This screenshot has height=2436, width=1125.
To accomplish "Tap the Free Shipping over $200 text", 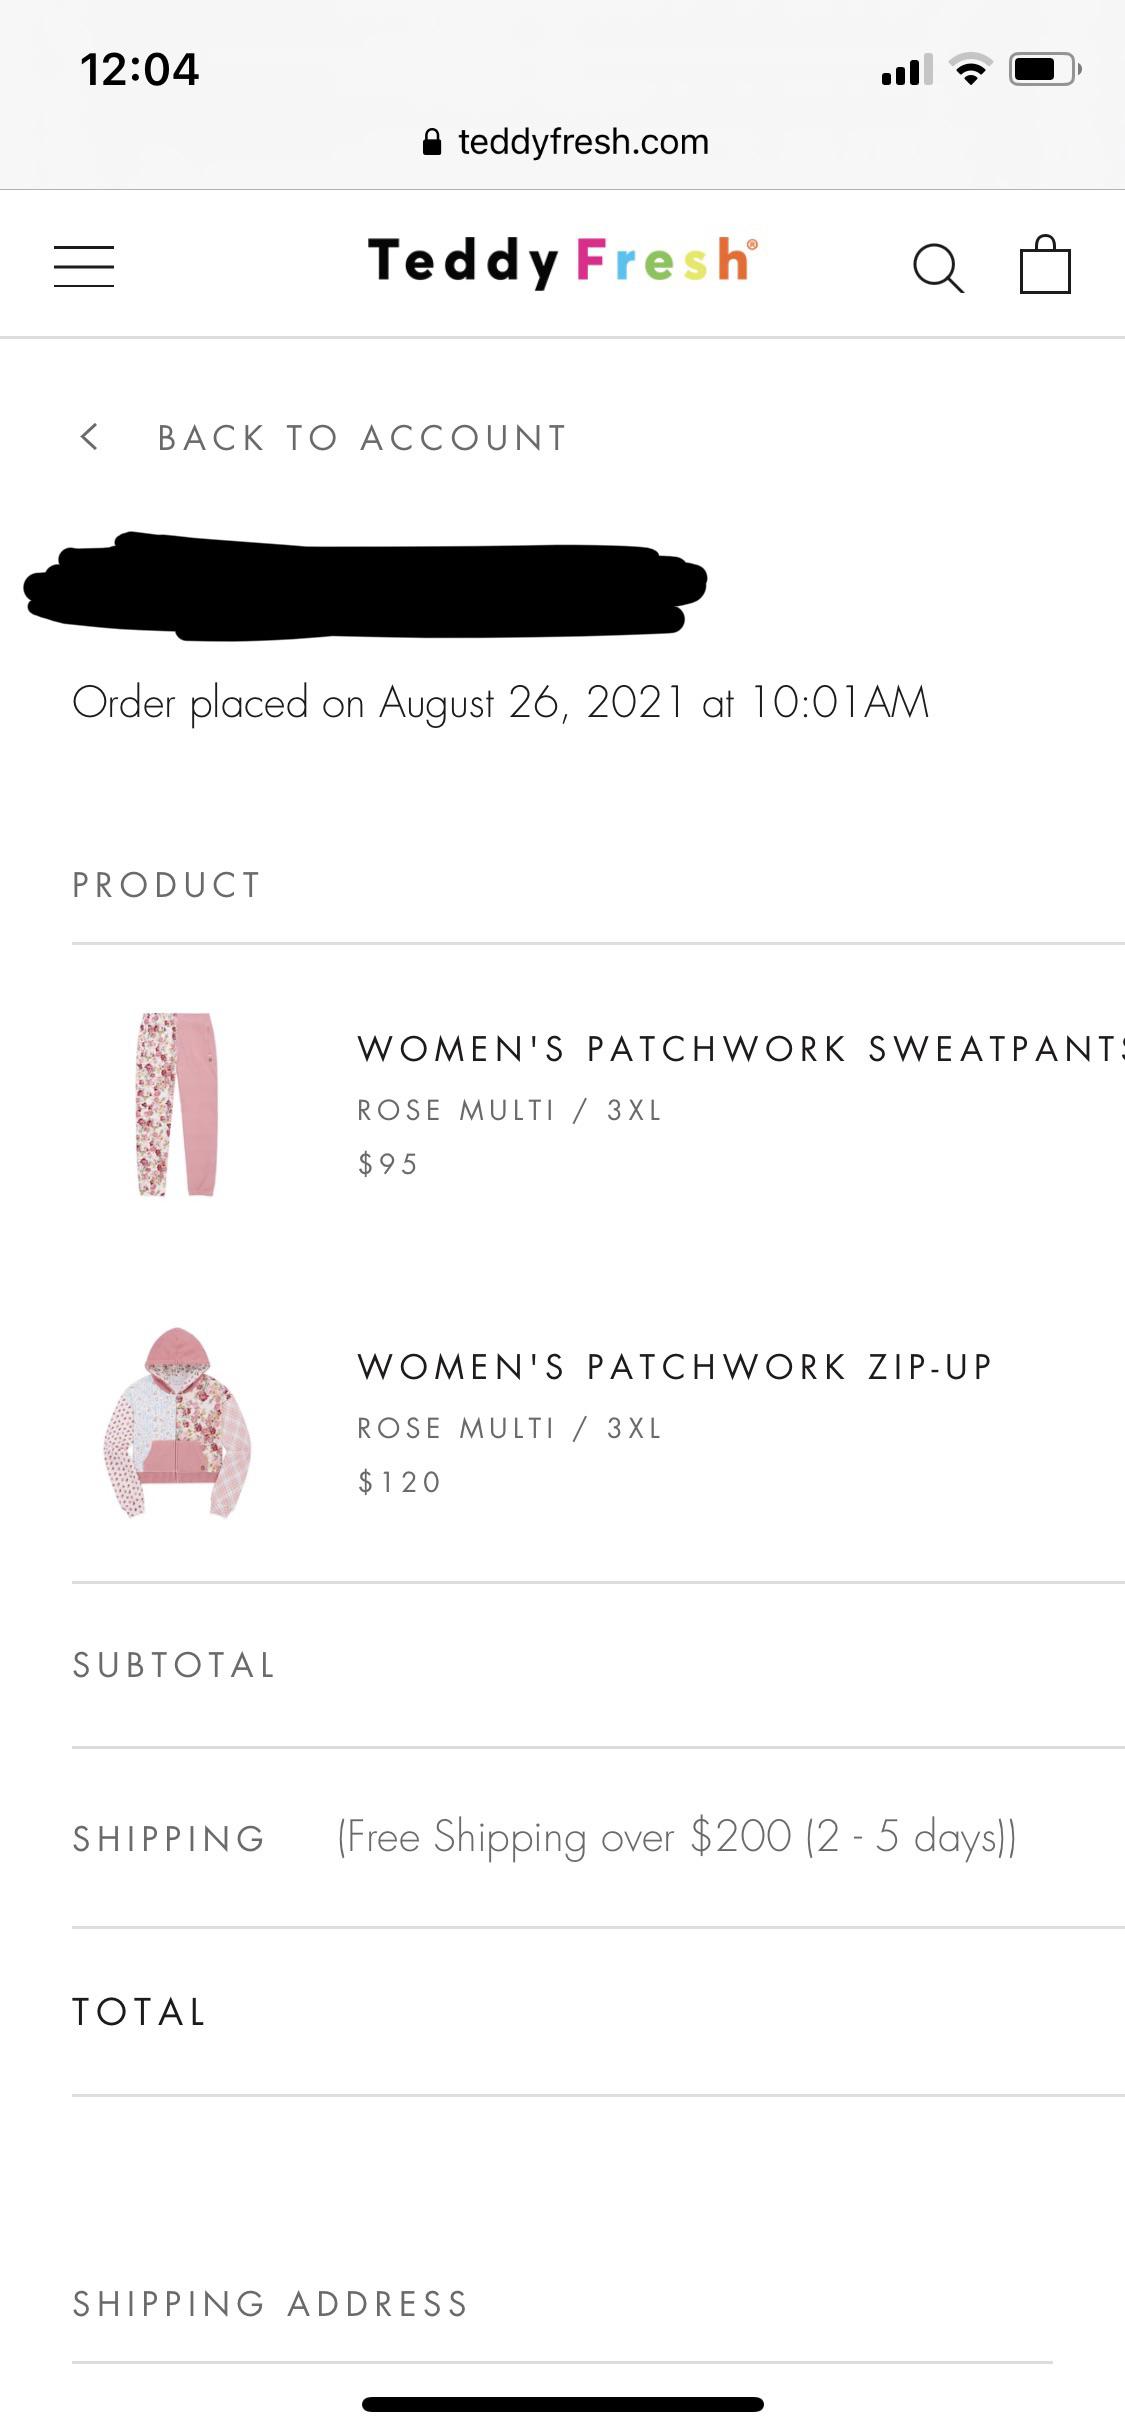I will [677, 1837].
